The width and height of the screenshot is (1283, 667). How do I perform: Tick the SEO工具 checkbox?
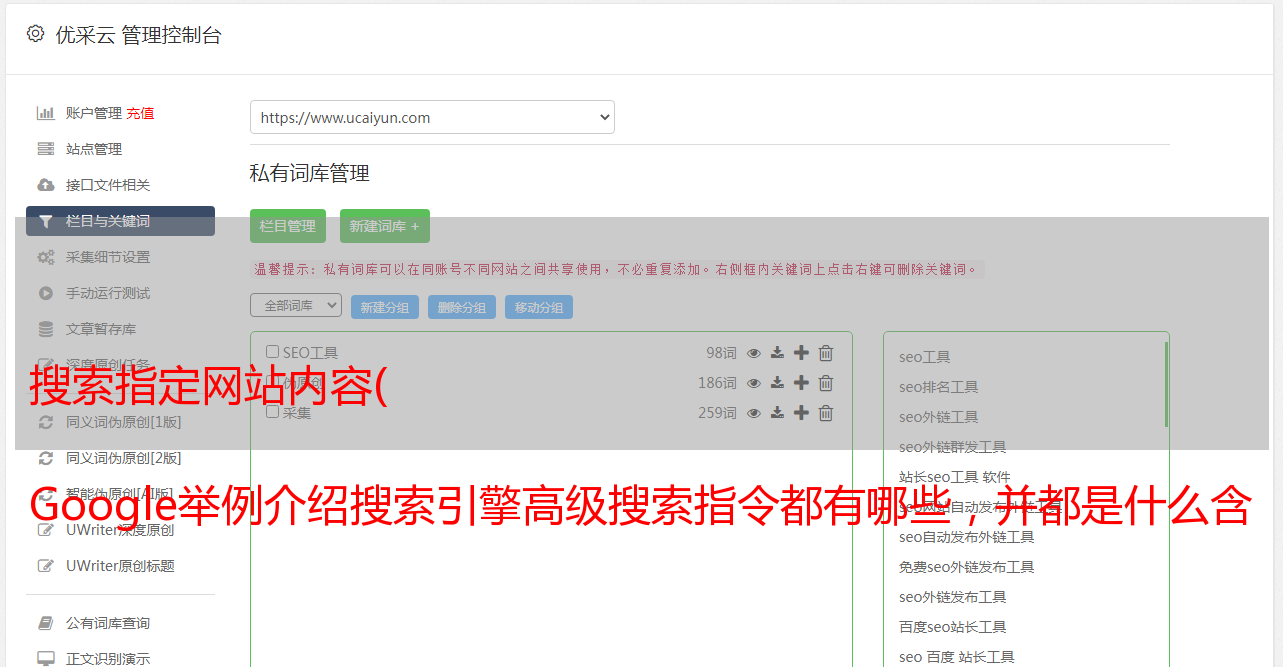pos(273,352)
